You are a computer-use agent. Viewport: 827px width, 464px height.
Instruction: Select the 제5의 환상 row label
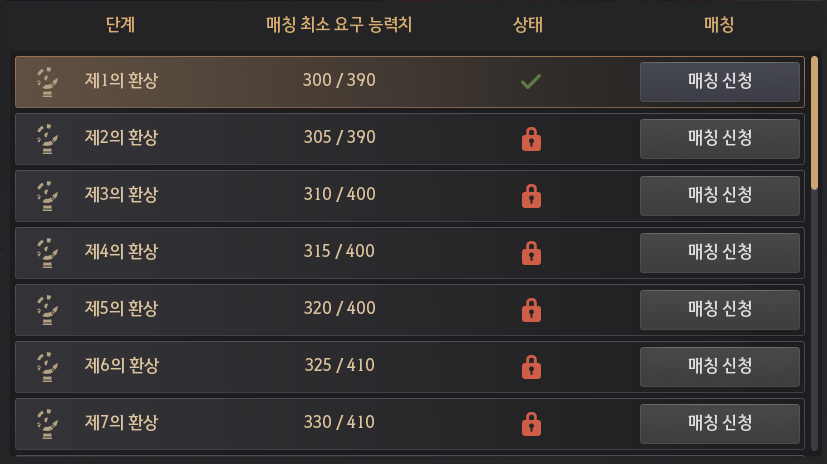(121, 309)
